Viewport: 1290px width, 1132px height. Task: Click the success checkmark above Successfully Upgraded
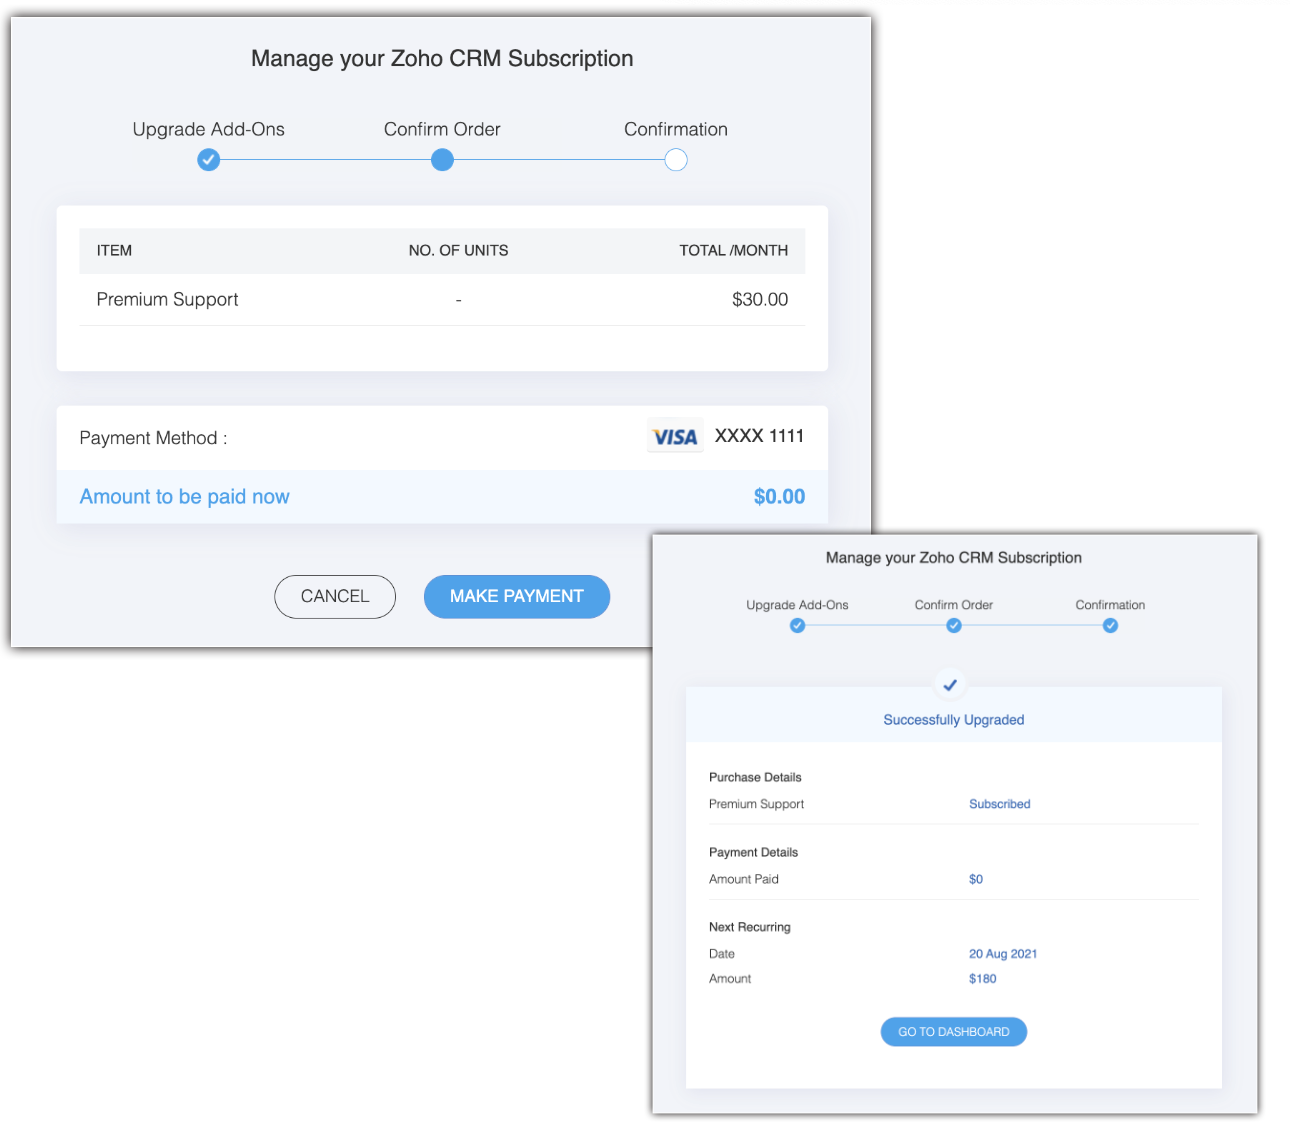[x=950, y=685]
